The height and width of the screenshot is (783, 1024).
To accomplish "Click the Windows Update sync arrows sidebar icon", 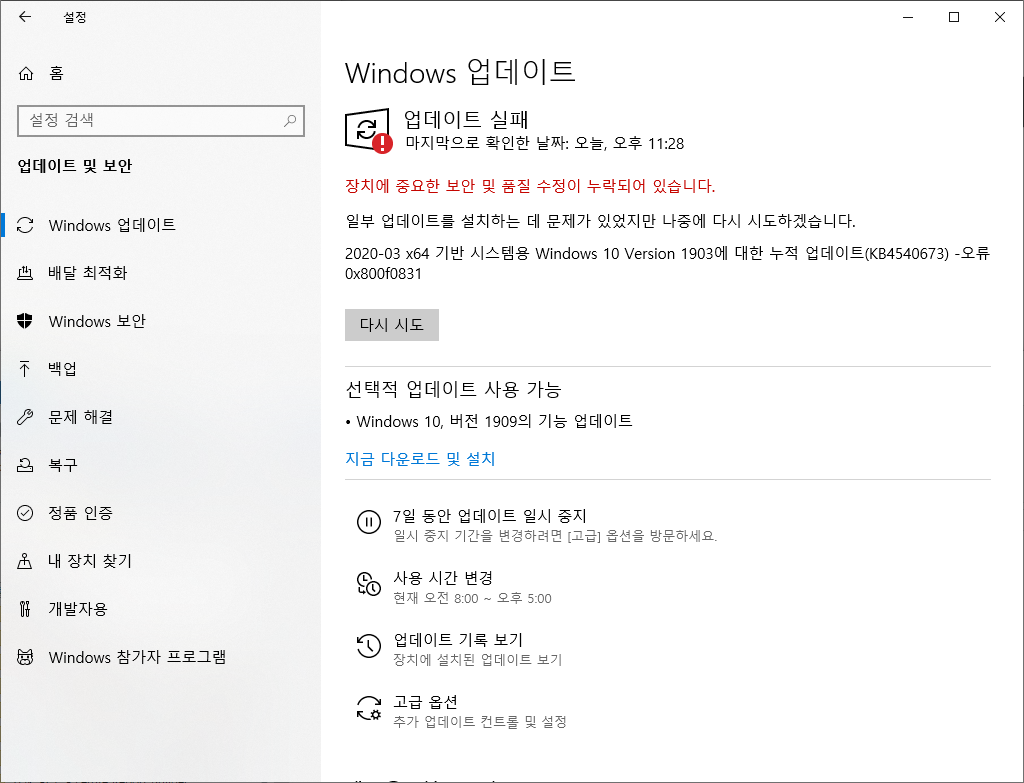I will coord(25,225).
